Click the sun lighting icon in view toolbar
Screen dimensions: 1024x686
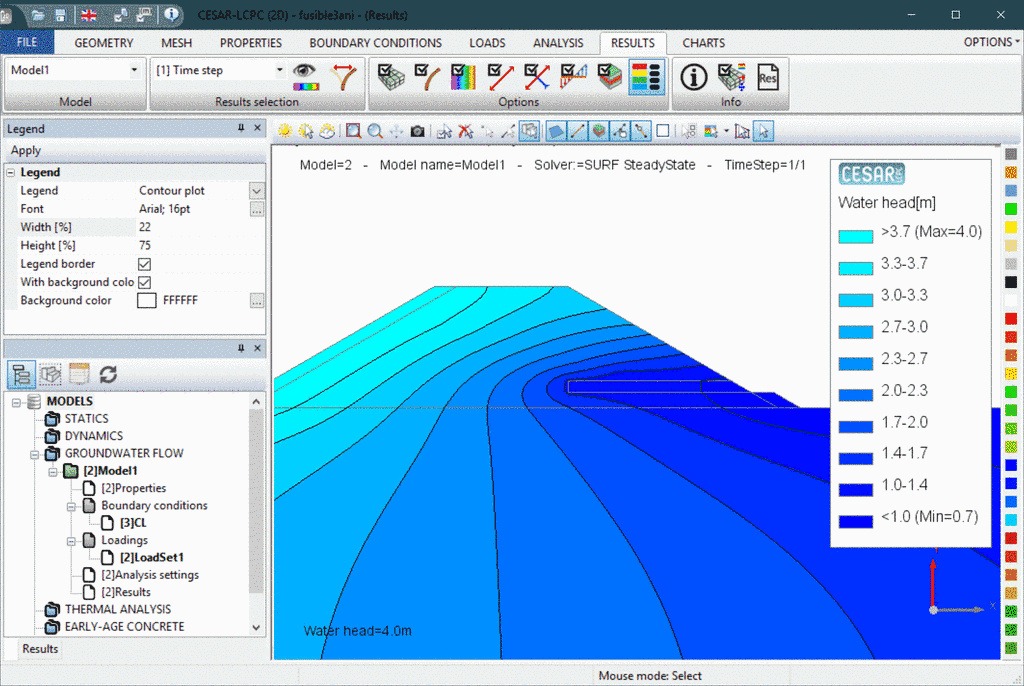(285, 131)
